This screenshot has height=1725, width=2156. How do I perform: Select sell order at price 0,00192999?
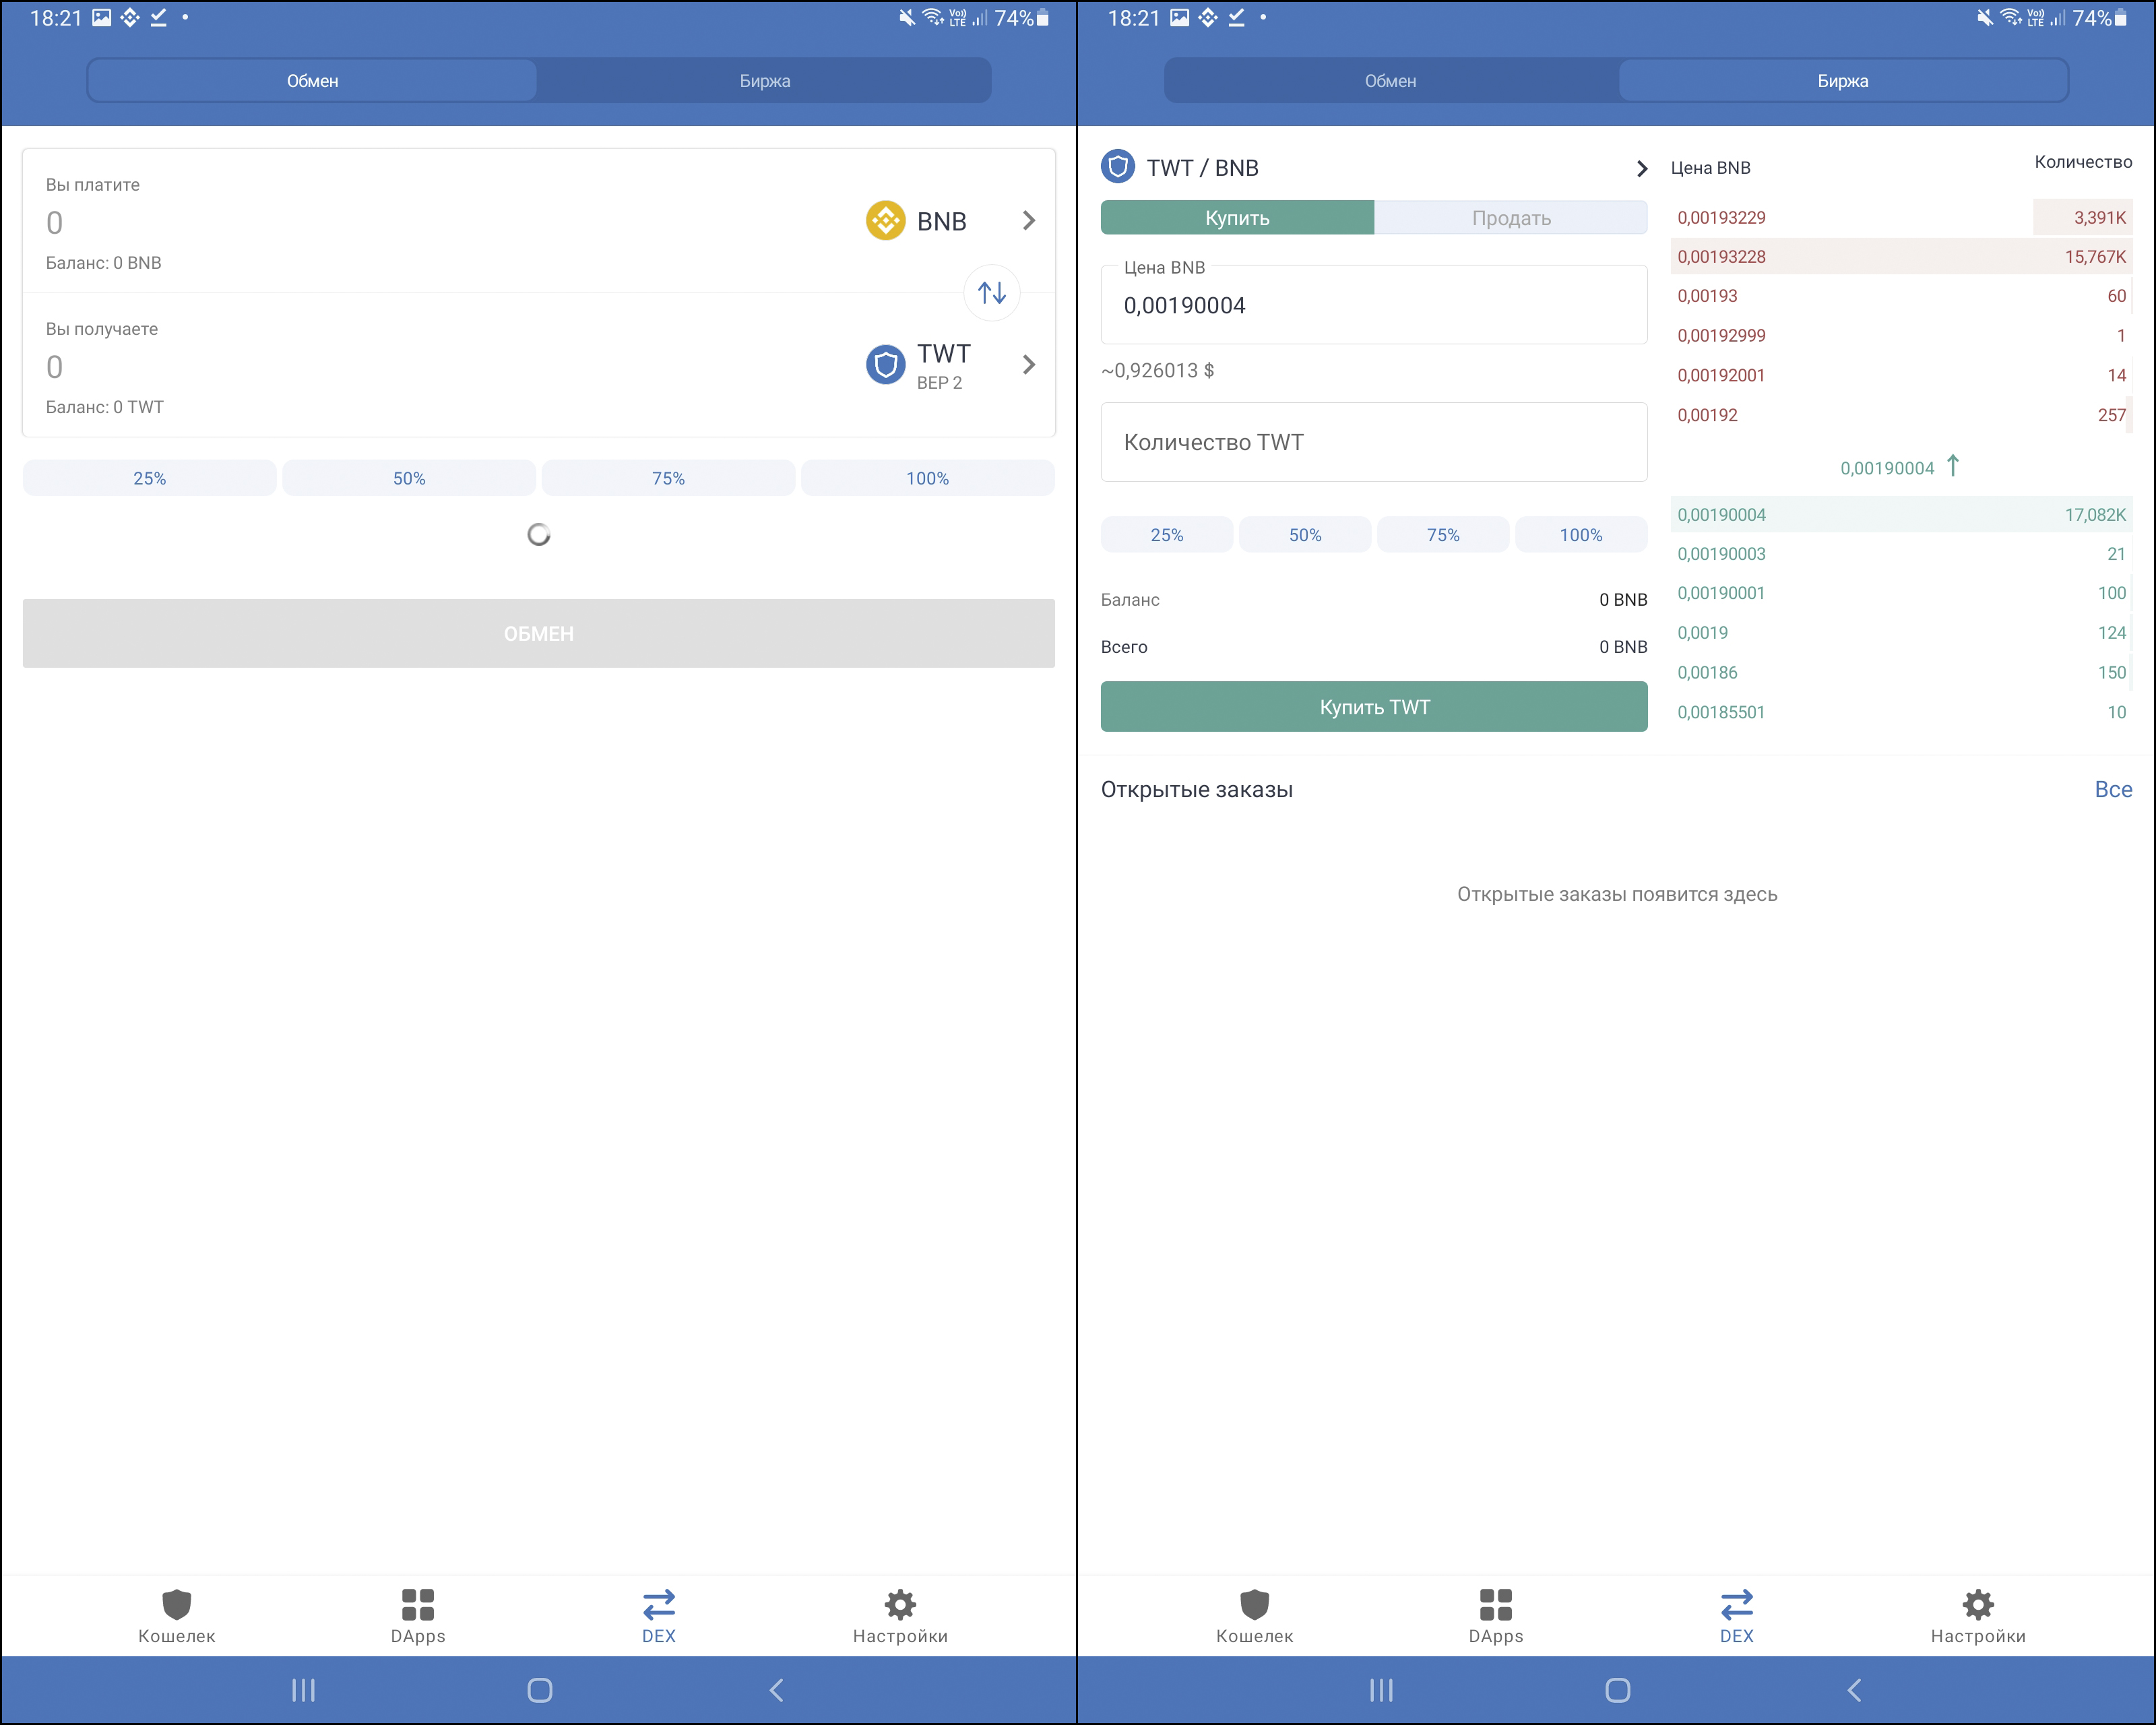[1902, 335]
